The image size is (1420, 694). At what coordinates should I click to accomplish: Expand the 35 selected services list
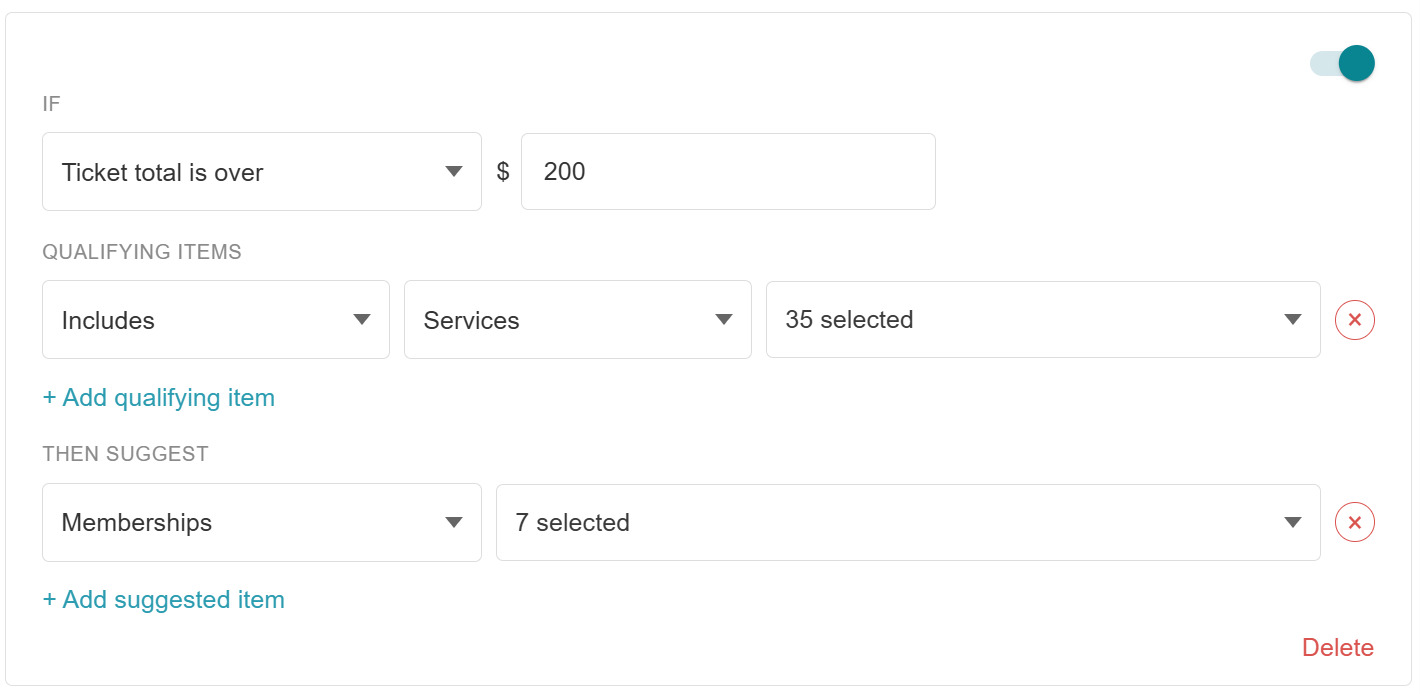1043,320
